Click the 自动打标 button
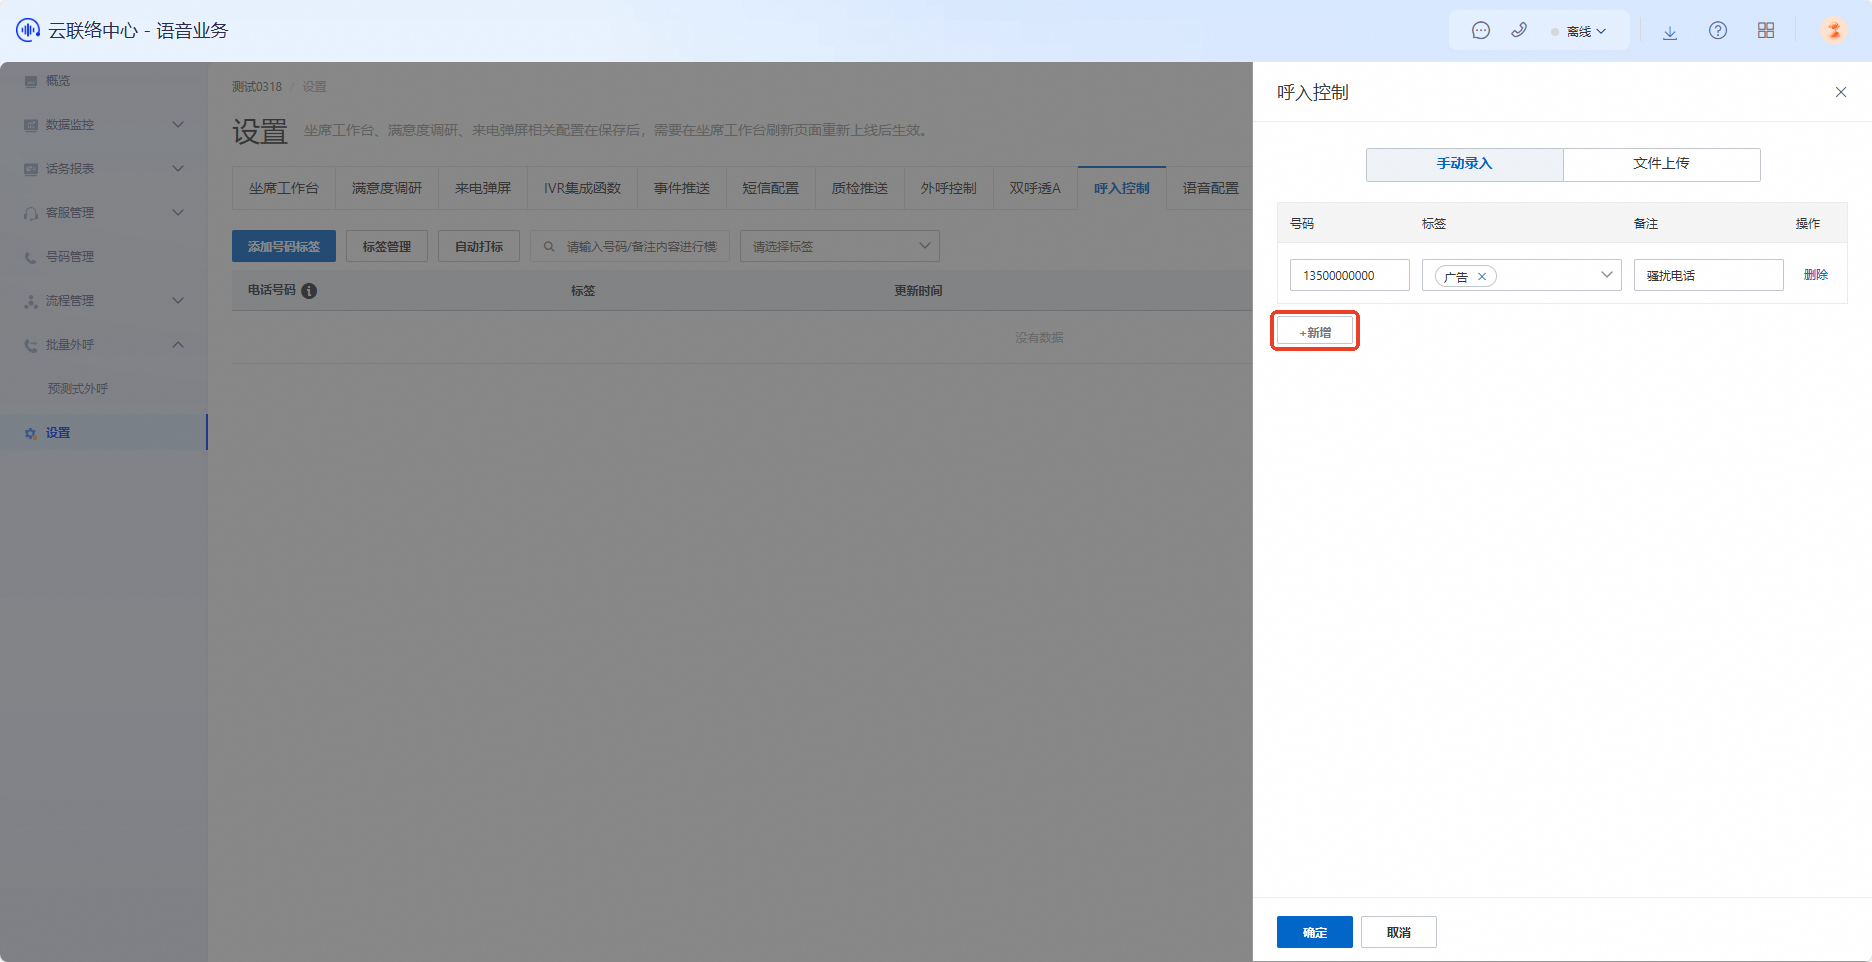Image resolution: width=1872 pixels, height=962 pixels. (x=479, y=246)
